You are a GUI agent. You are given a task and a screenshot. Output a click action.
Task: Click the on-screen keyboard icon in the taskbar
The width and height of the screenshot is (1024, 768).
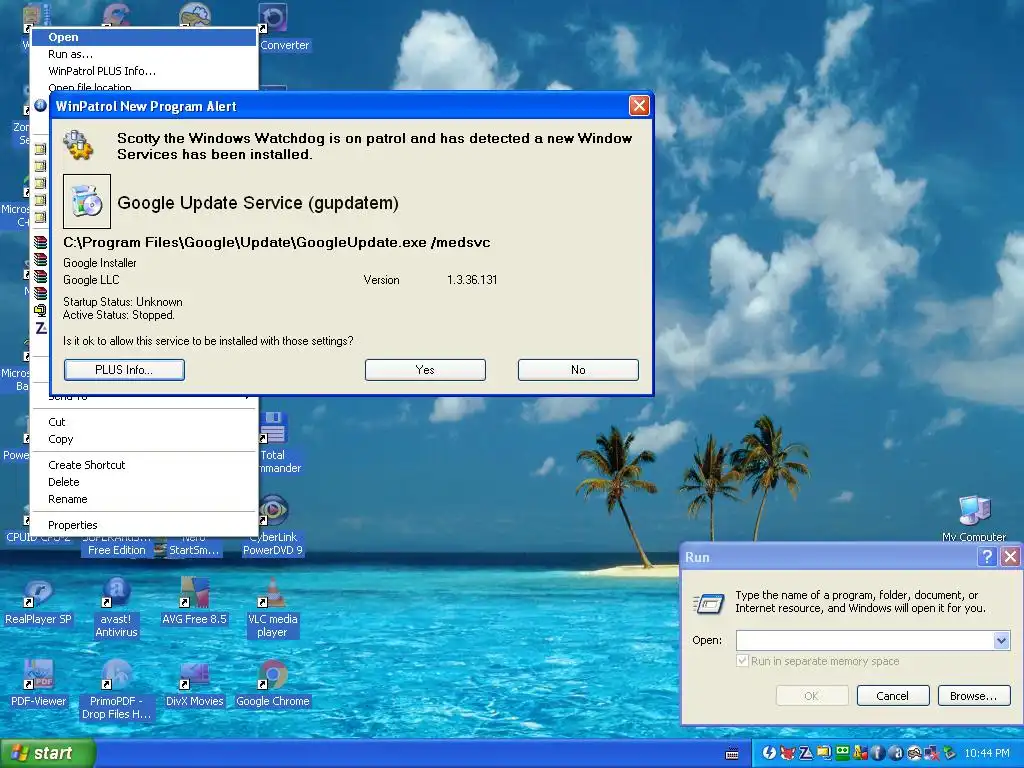point(732,753)
